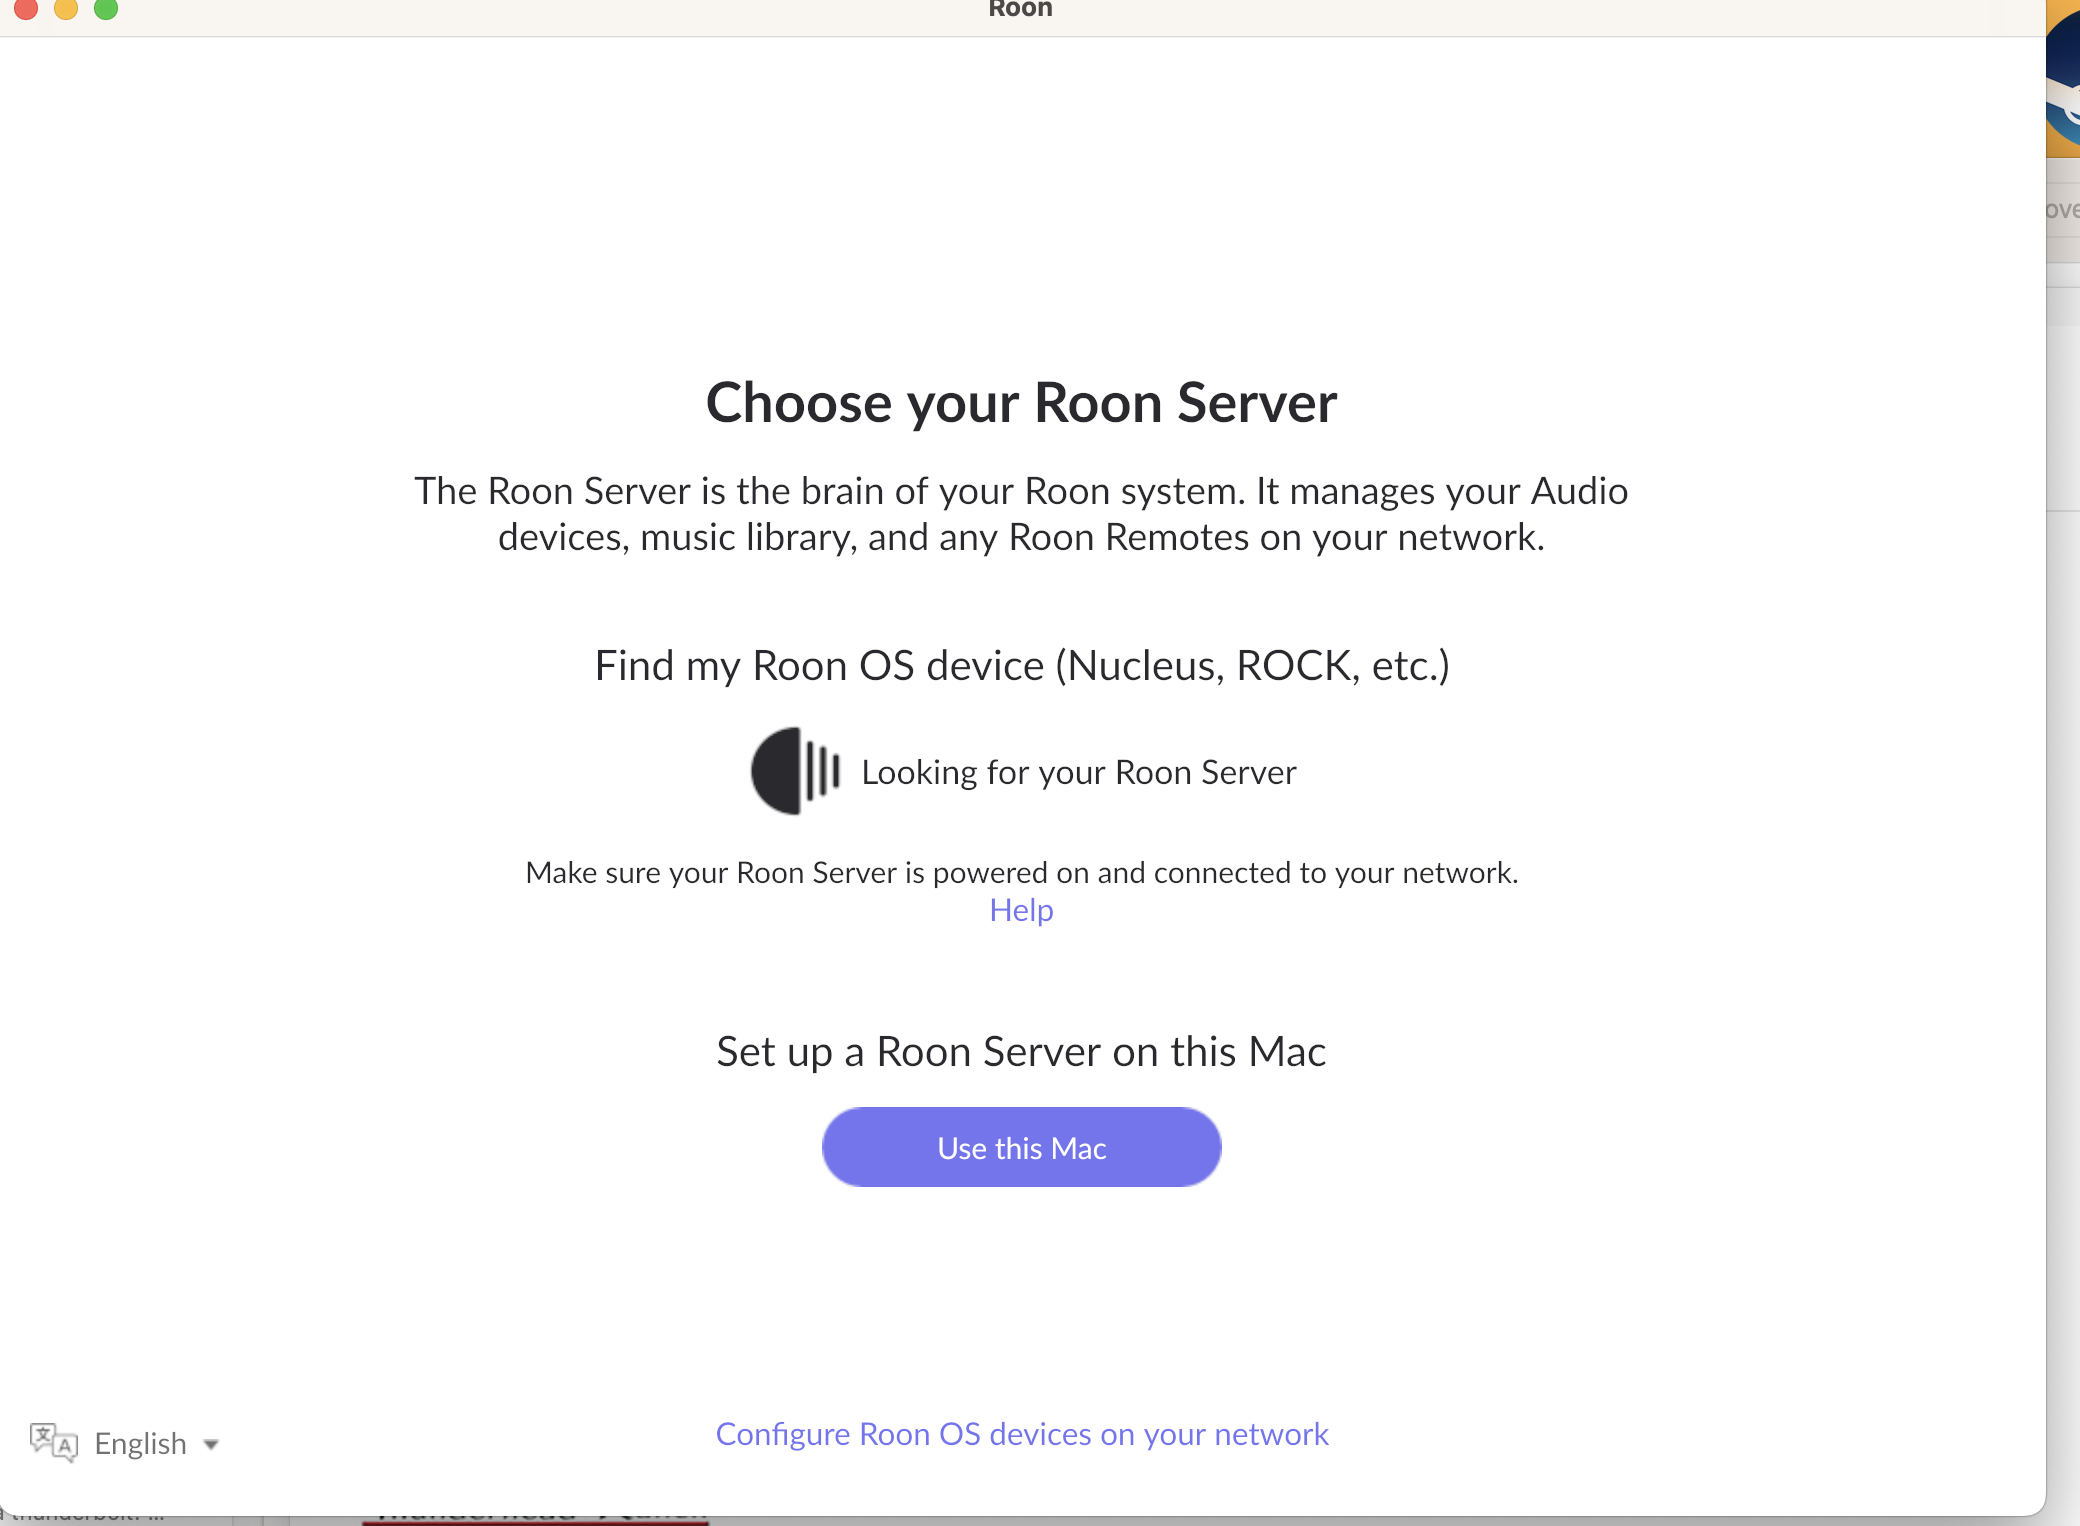Click the red-underlined text behind the window bottom
This screenshot has width=2080, height=1526.
(535, 1518)
